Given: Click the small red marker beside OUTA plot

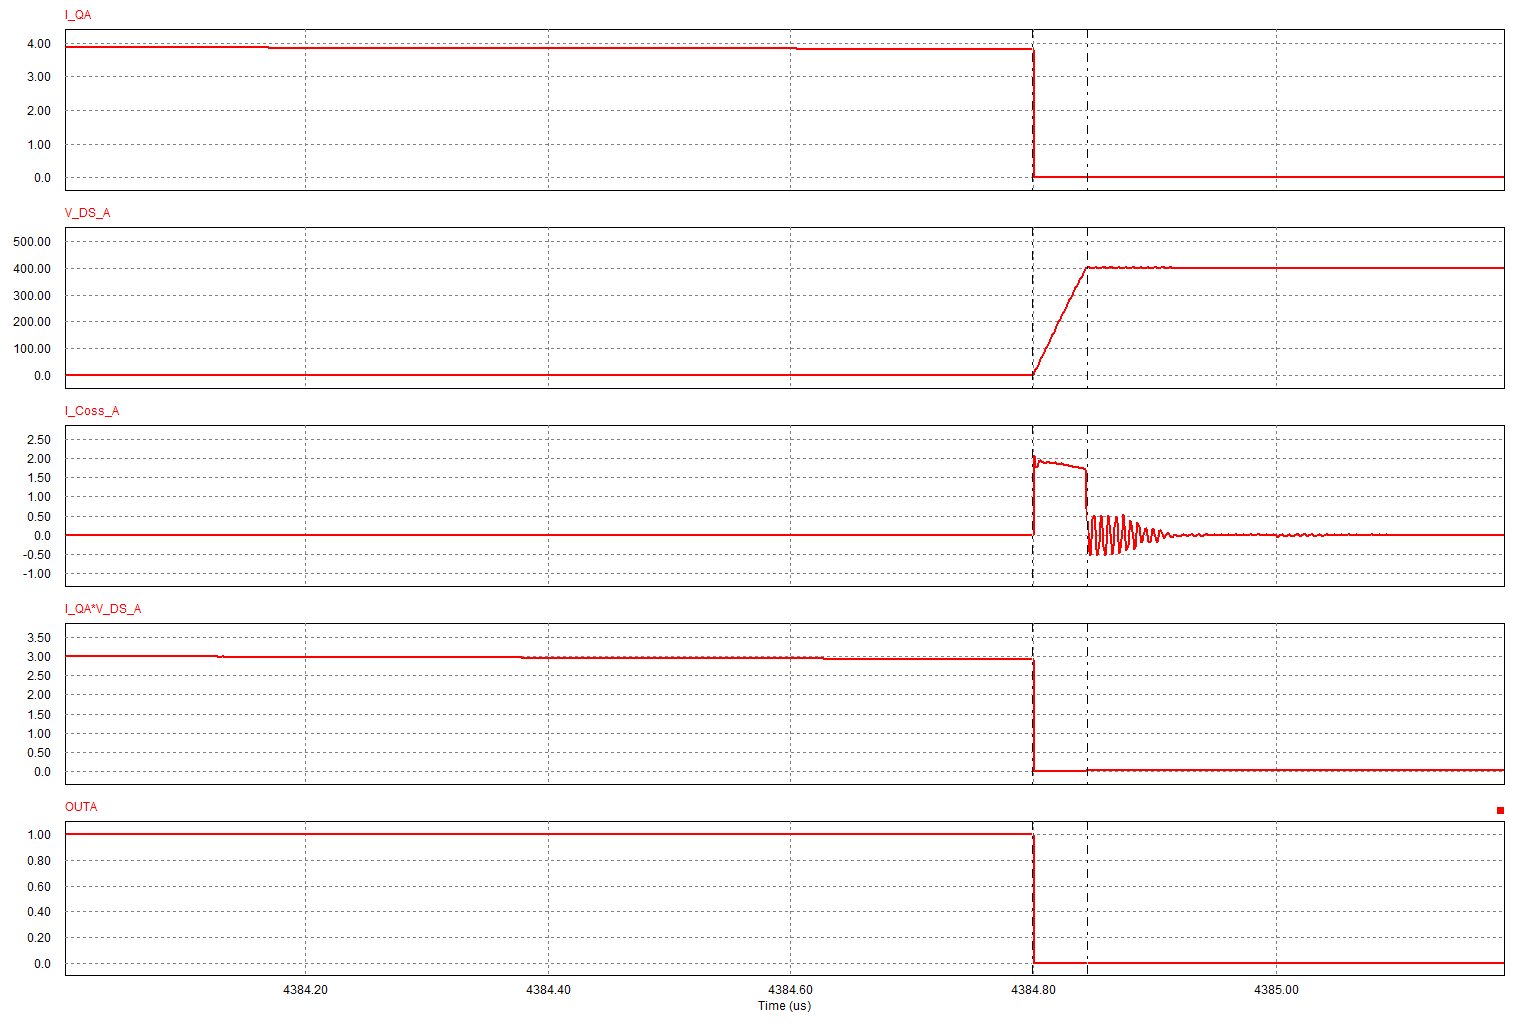Looking at the screenshot, I should click(x=1500, y=810).
